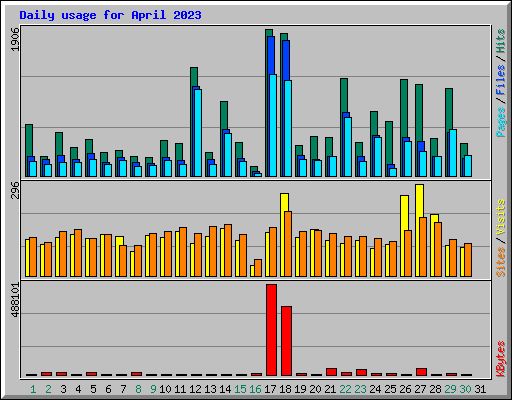Click the 'Visits' legend label

(x=501, y=218)
